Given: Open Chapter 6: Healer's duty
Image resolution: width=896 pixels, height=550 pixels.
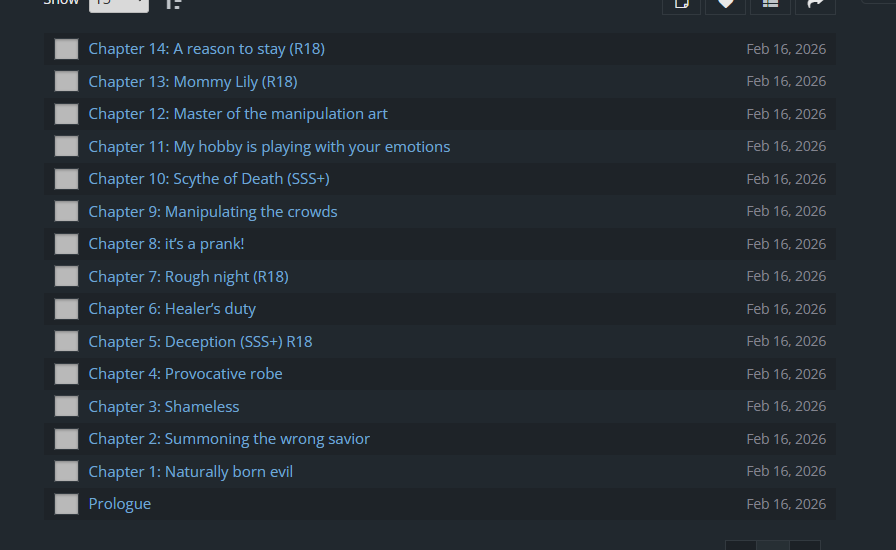Looking at the screenshot, I should pyautogui.click(x=172, y=309).
